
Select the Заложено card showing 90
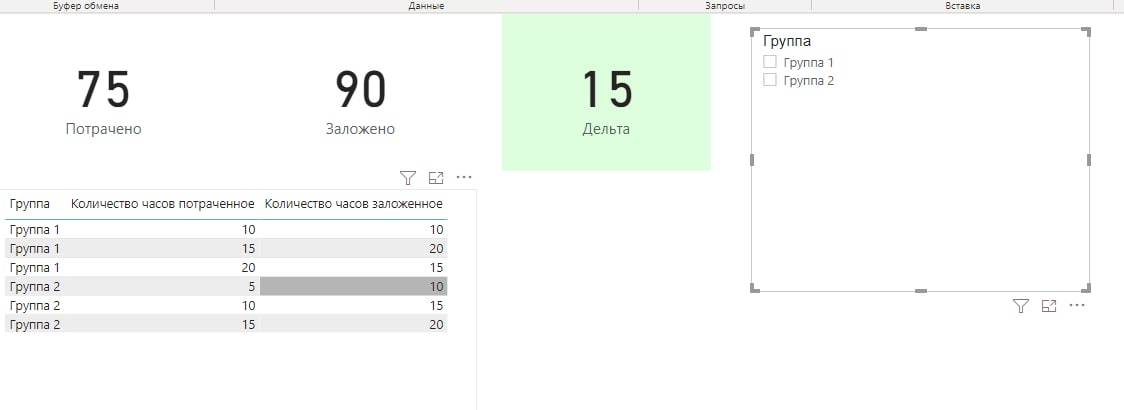click(x=361, y=100)
